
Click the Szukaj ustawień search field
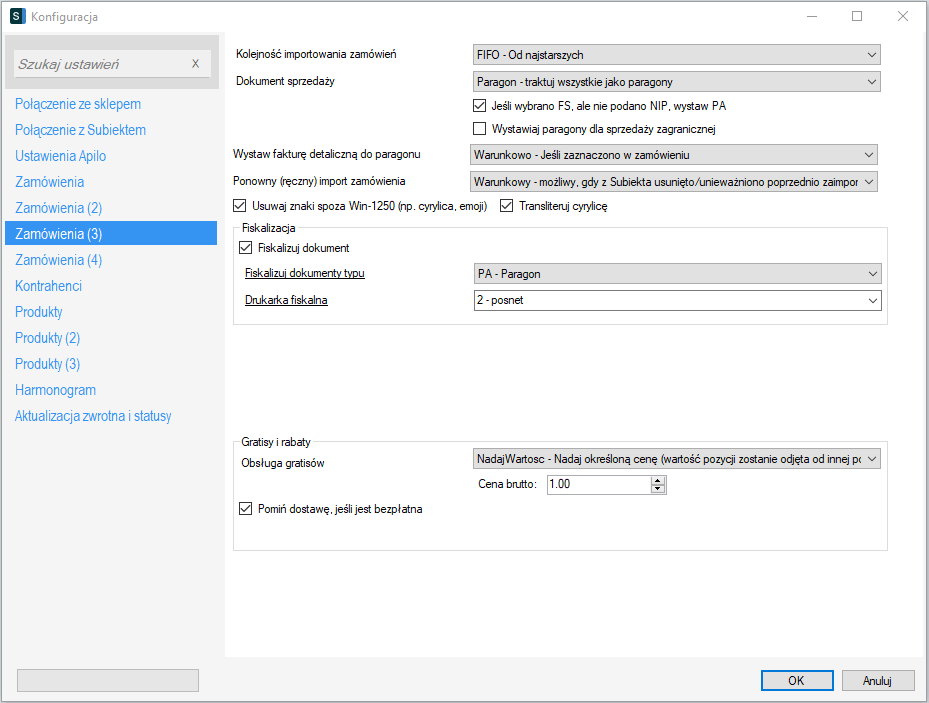pos(100,64)
